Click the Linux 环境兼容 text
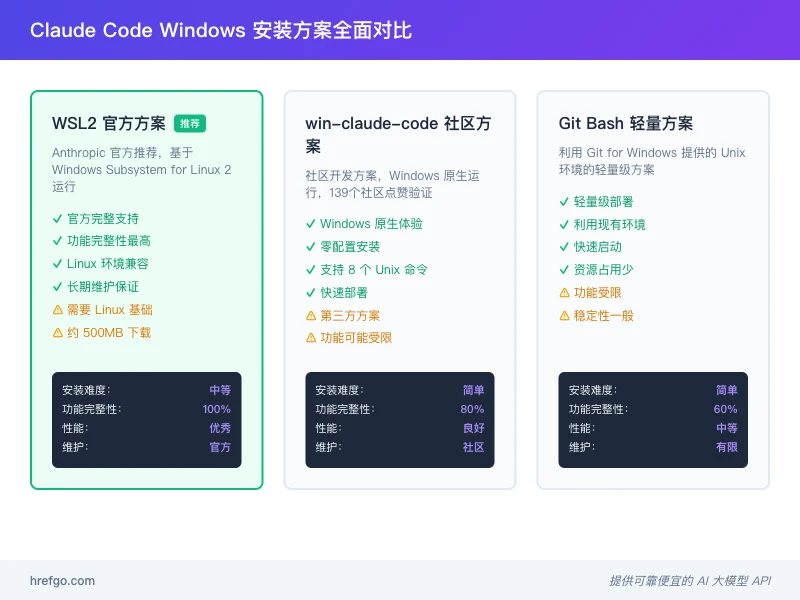 [x=108, y=264]
